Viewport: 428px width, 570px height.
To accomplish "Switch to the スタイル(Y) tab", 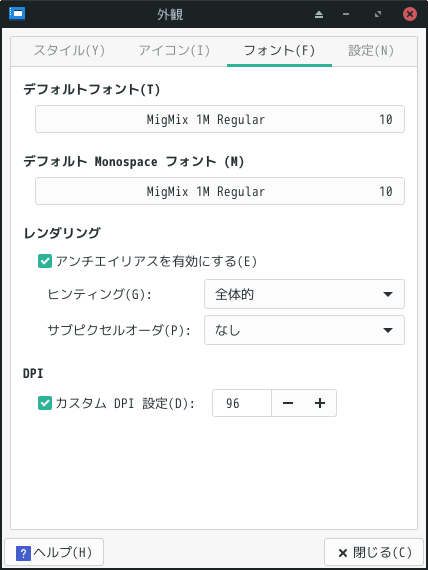I will 69,51.
